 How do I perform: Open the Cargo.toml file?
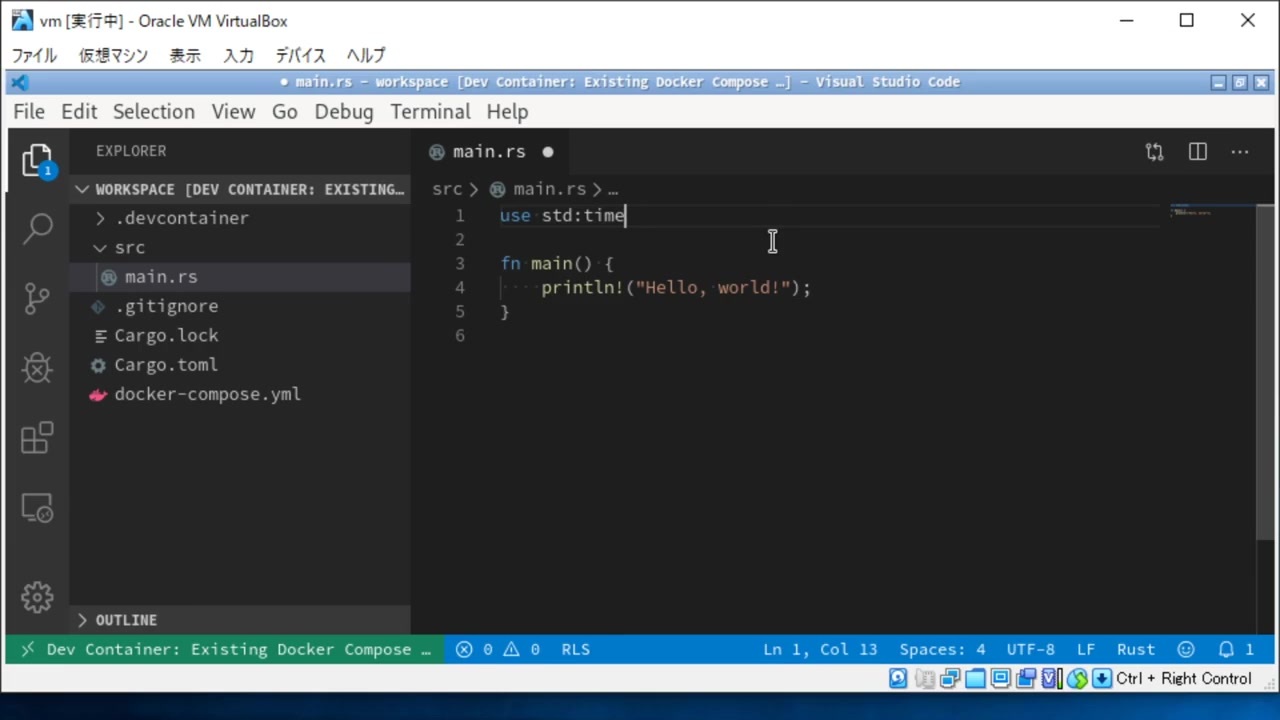coord(240,365)
